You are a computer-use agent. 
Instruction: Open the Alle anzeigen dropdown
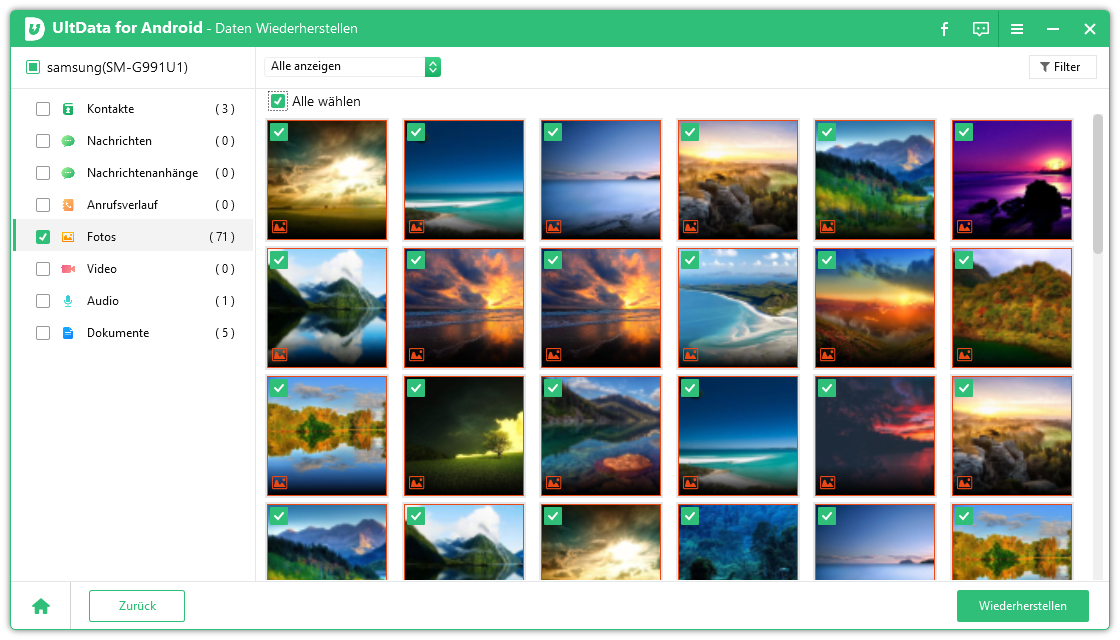pos(352,66)
